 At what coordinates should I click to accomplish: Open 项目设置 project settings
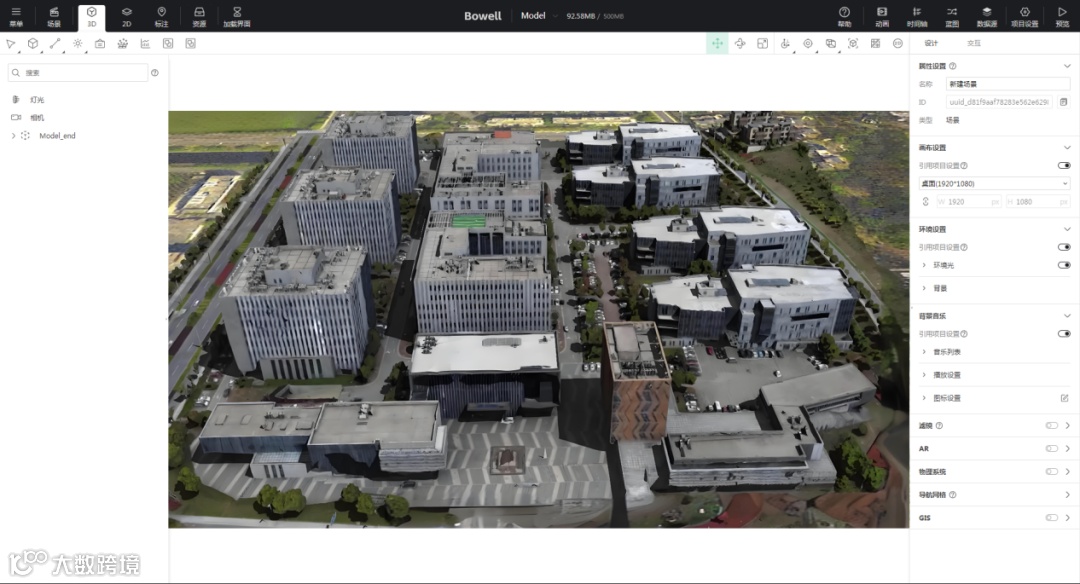(x=1025, y=16)
